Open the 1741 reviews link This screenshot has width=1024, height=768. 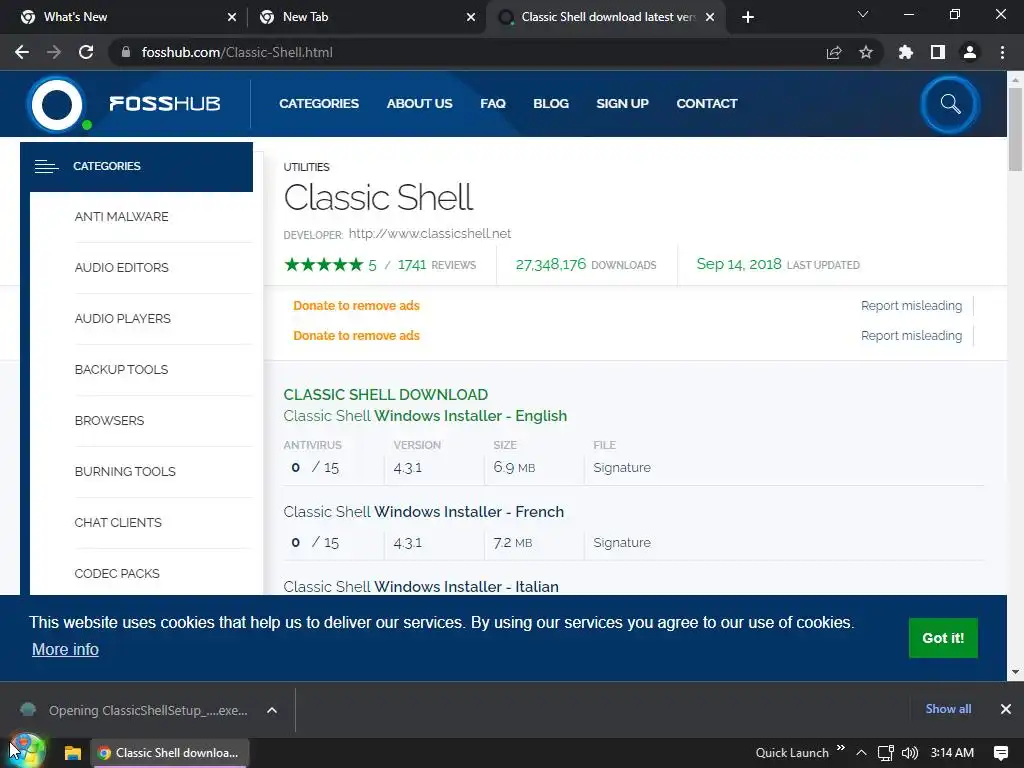(437, 265)
